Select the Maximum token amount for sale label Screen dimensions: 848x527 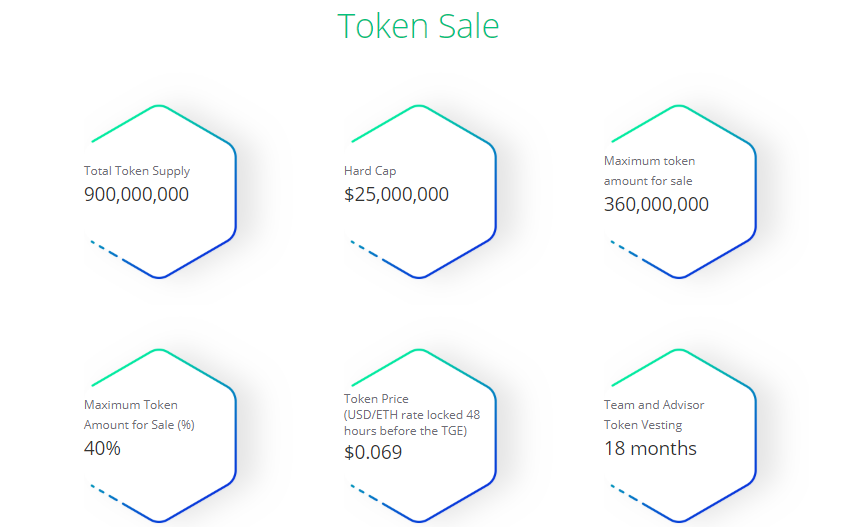[x=649, y=171]
